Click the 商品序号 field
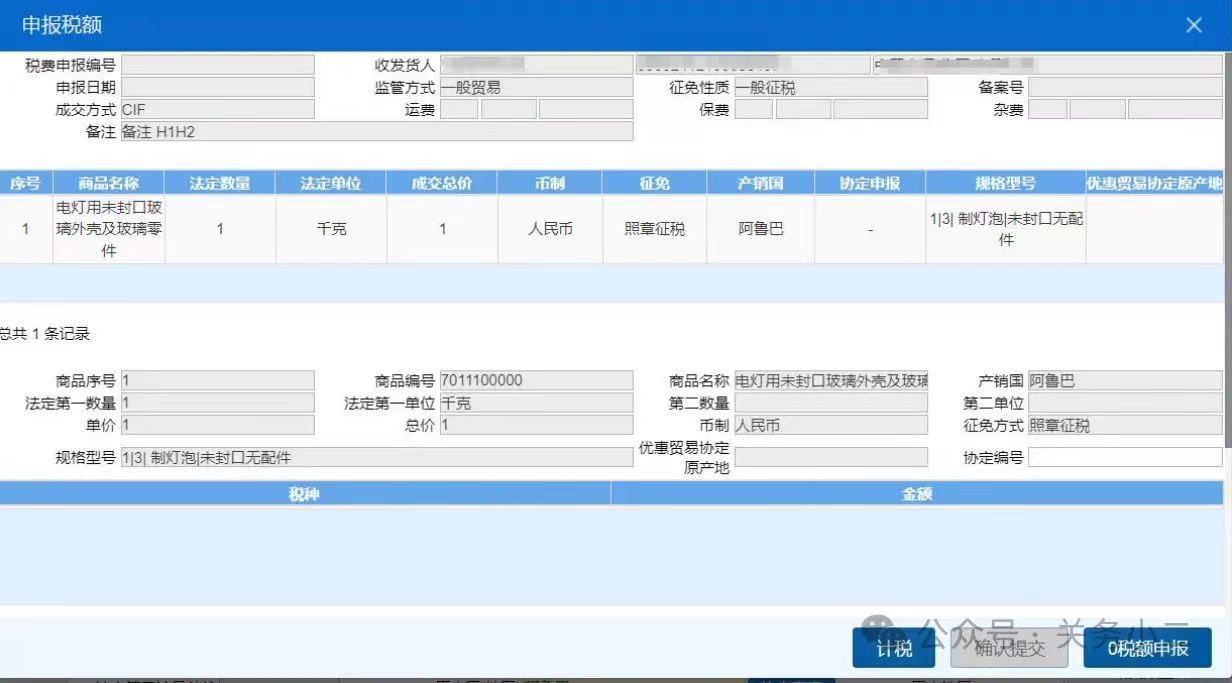This screenshot has height=683, width=1232. (x=218, y=380)
